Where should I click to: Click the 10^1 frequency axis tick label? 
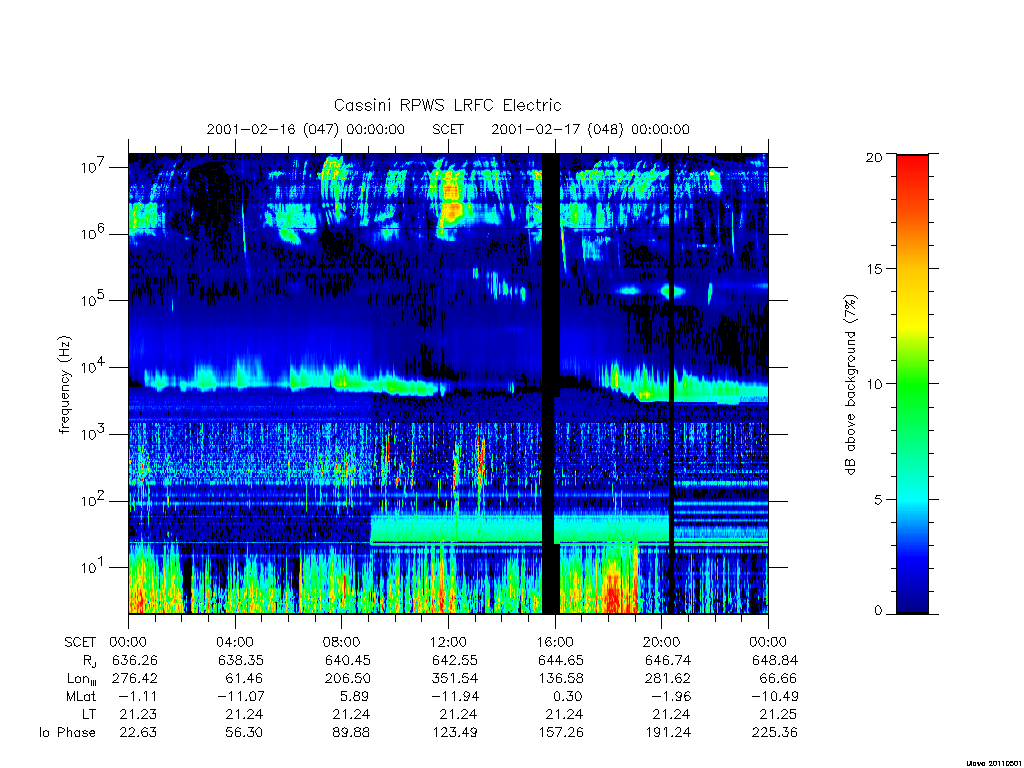click(x=93, y=568)
